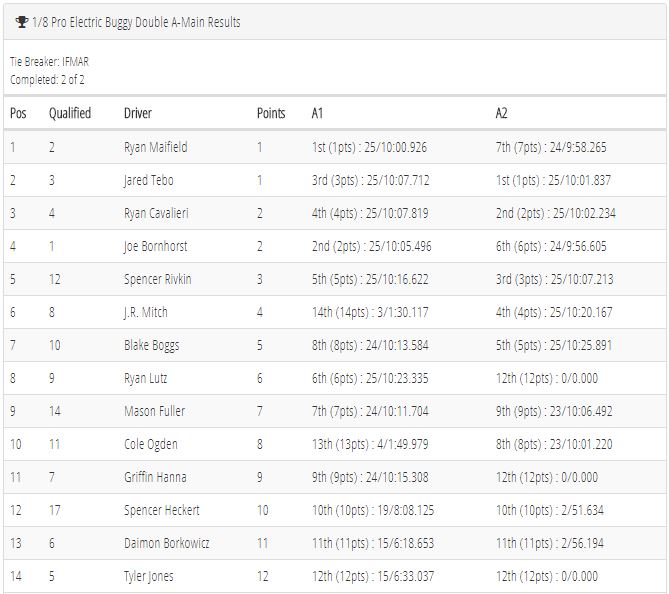The image size is (669, 594).
Task: Click the A2 column header
Action: [501, 114]
